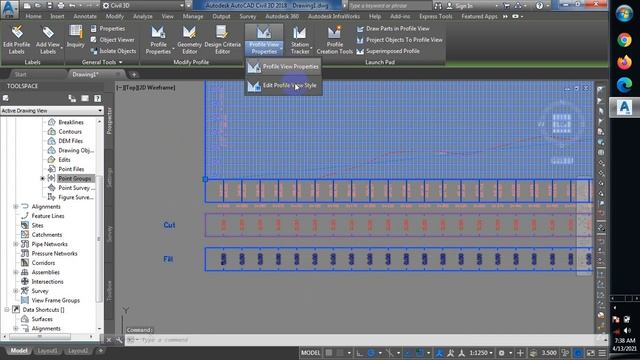Open Google Chrome from taskbar
The image size is (640, 360).
[624, 40]
